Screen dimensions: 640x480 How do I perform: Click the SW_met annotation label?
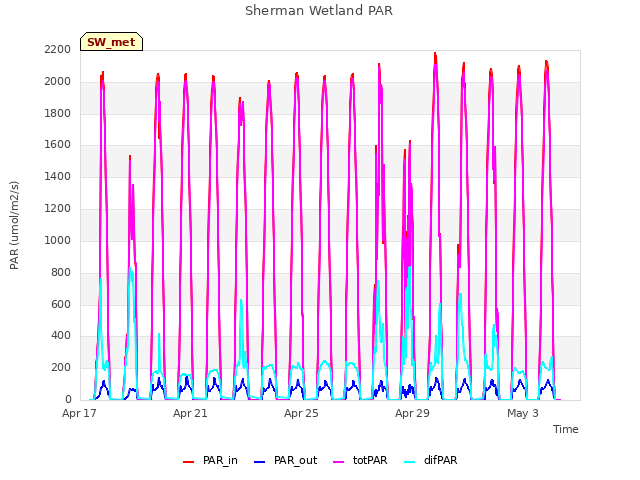pos(111,42)
